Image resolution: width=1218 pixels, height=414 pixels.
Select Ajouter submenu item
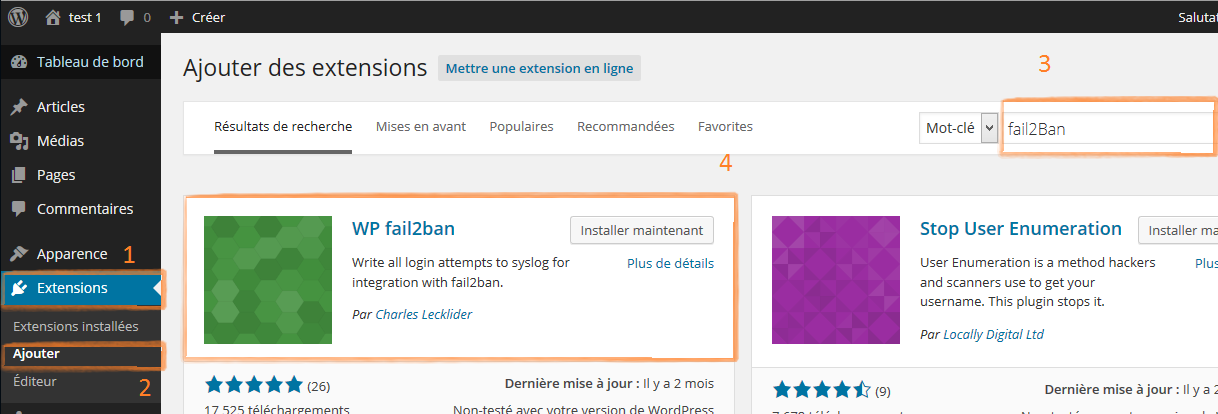point(36,353)
